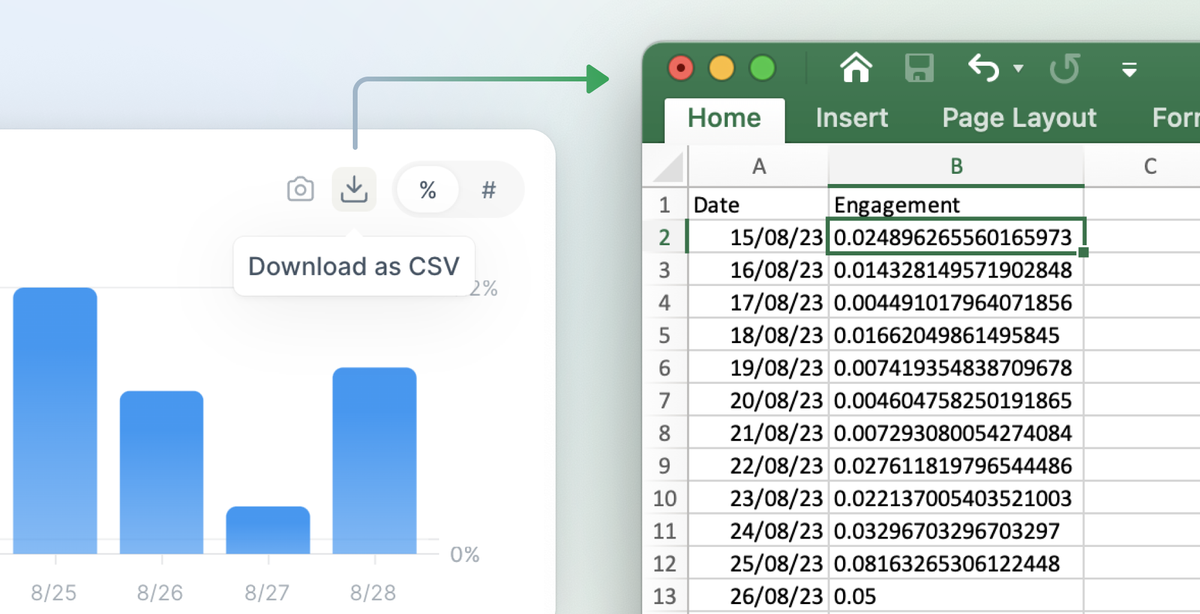This screenshot has height=614, width=1200.
Task: Select row 9 header in Excel
Action: coord(665,465)
